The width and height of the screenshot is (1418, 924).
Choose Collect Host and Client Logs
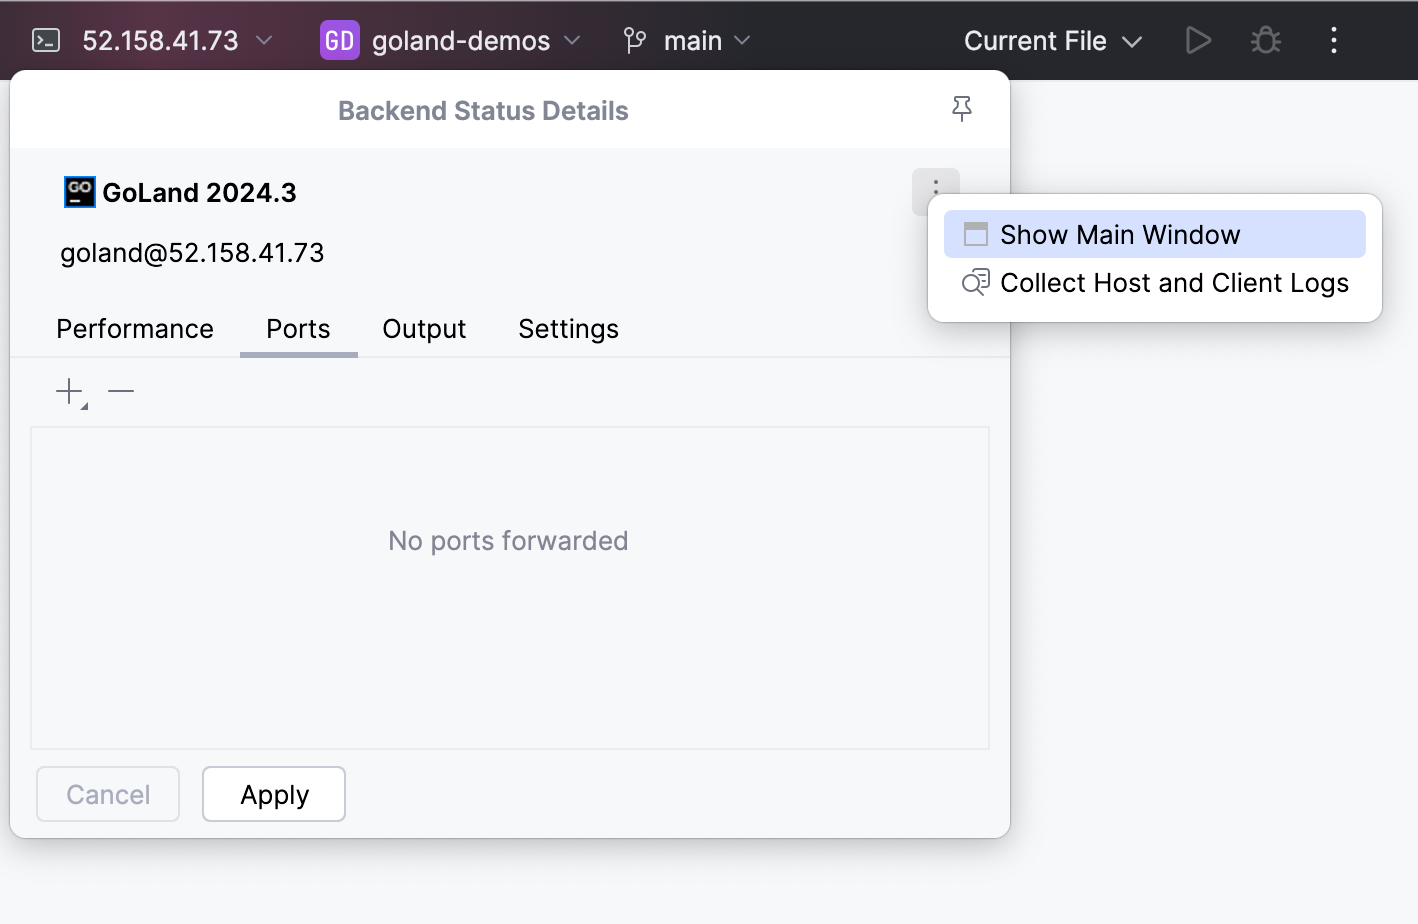pos(1174,283)
